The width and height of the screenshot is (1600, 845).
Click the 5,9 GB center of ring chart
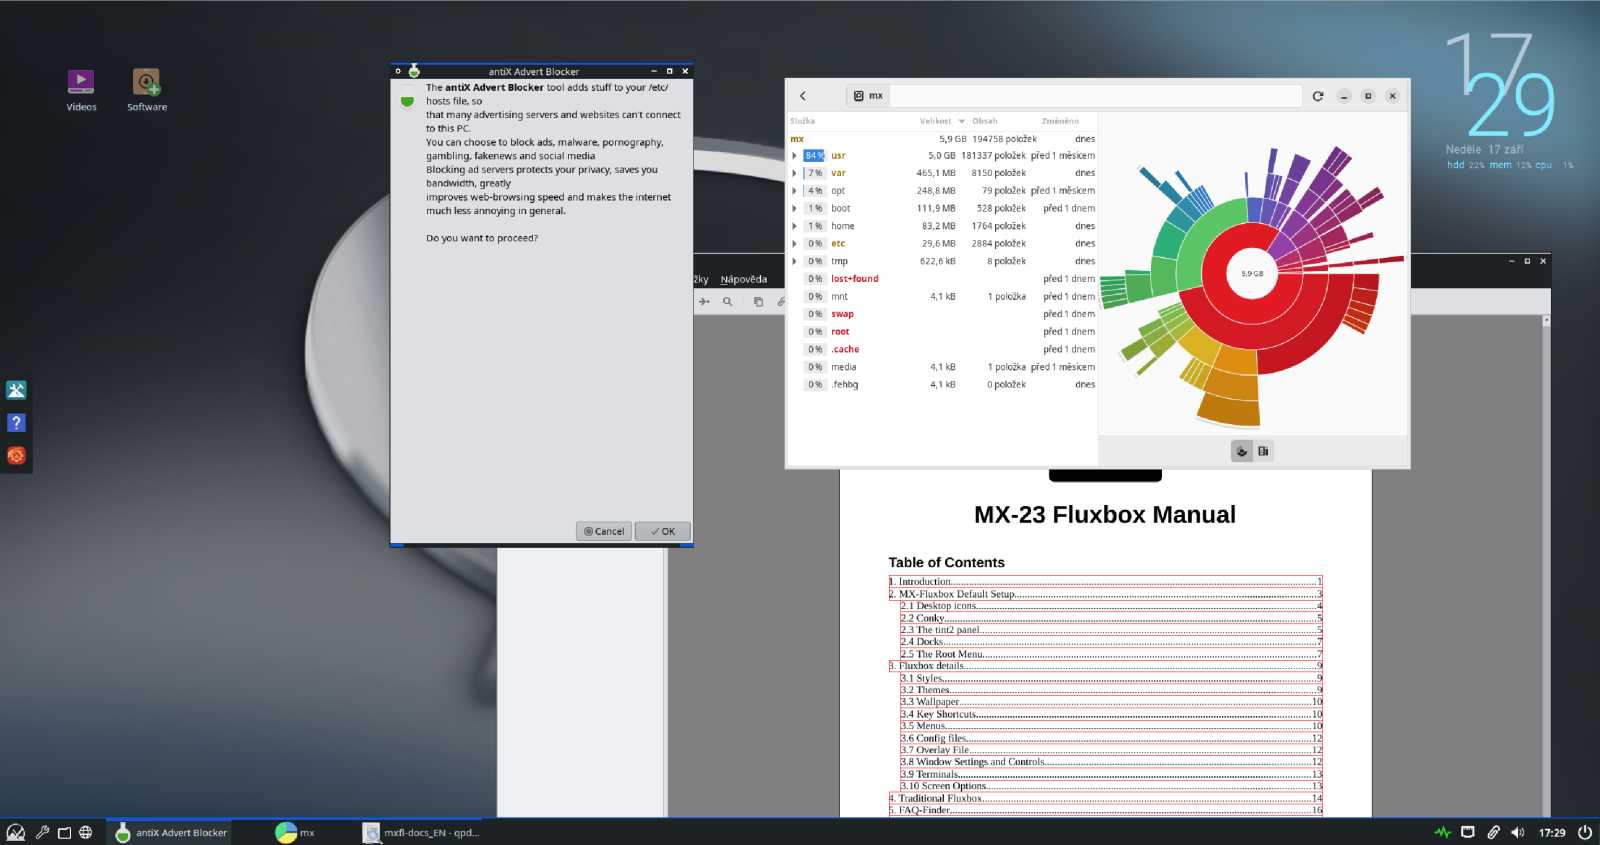1252,273
